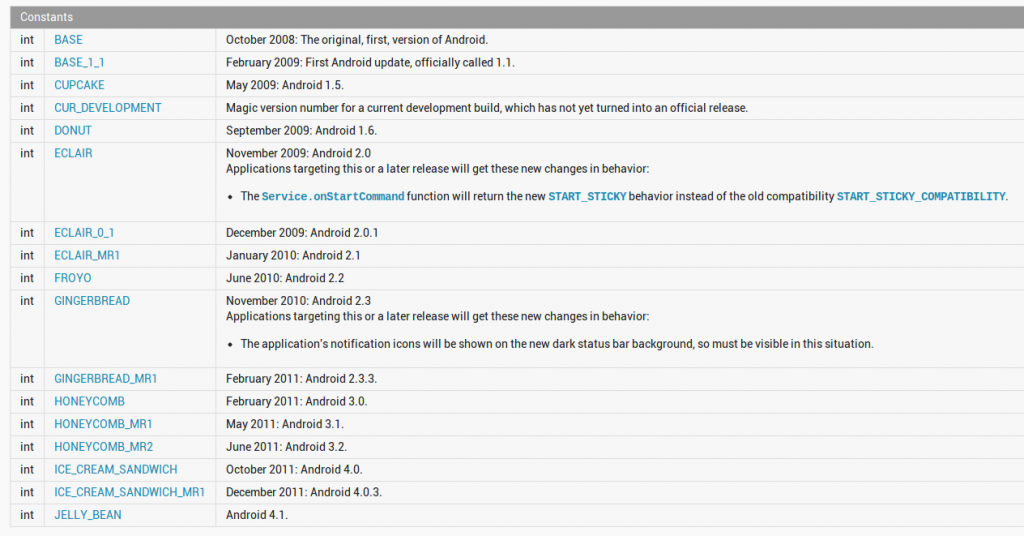Viewport: 1024px width, 536px height.
Task: Select text 'May 2009: Android 1.5.'
Action: pyautogui.click(x=285, y=85)
